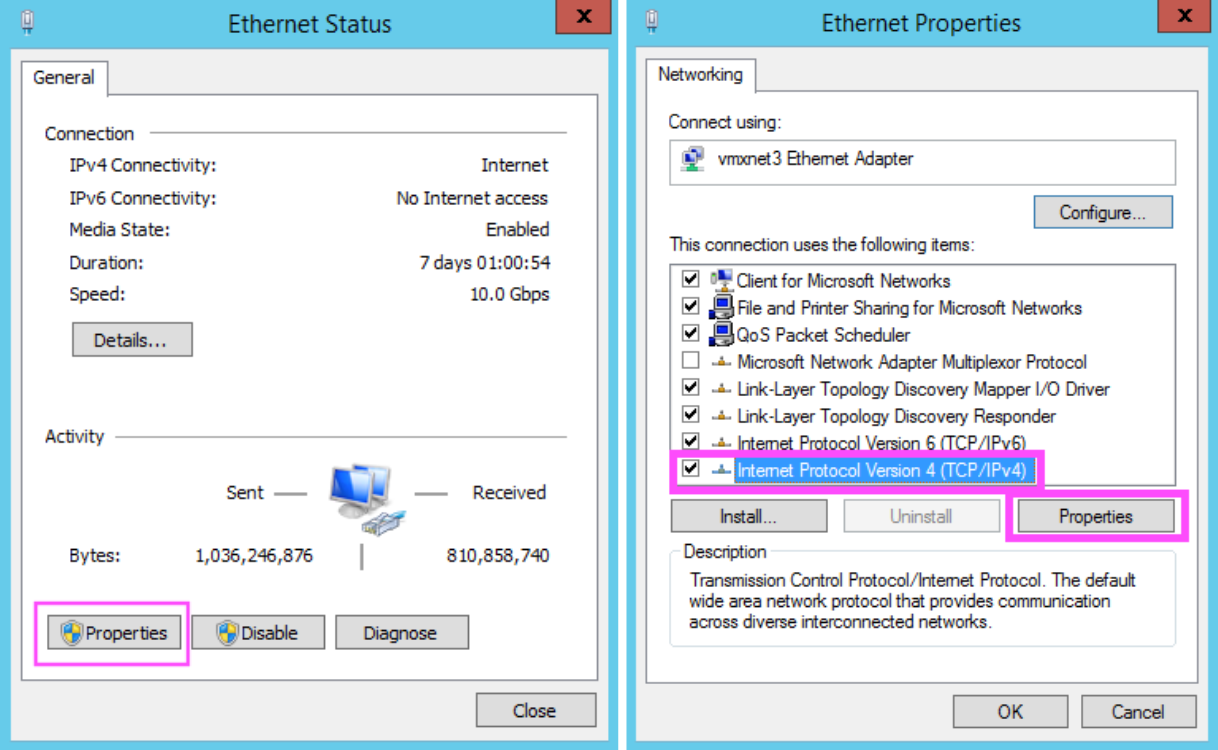Select Link-Layer Topology Discovery Mapper I/O Driver
Viewport: 1218px width, 750px height.
click(922, 389)
